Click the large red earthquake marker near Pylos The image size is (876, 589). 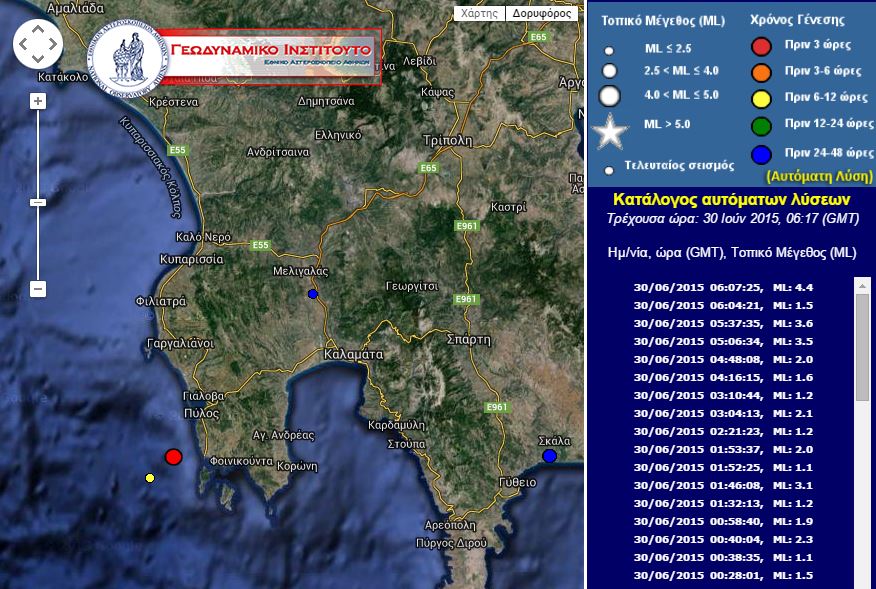point(173,457)
